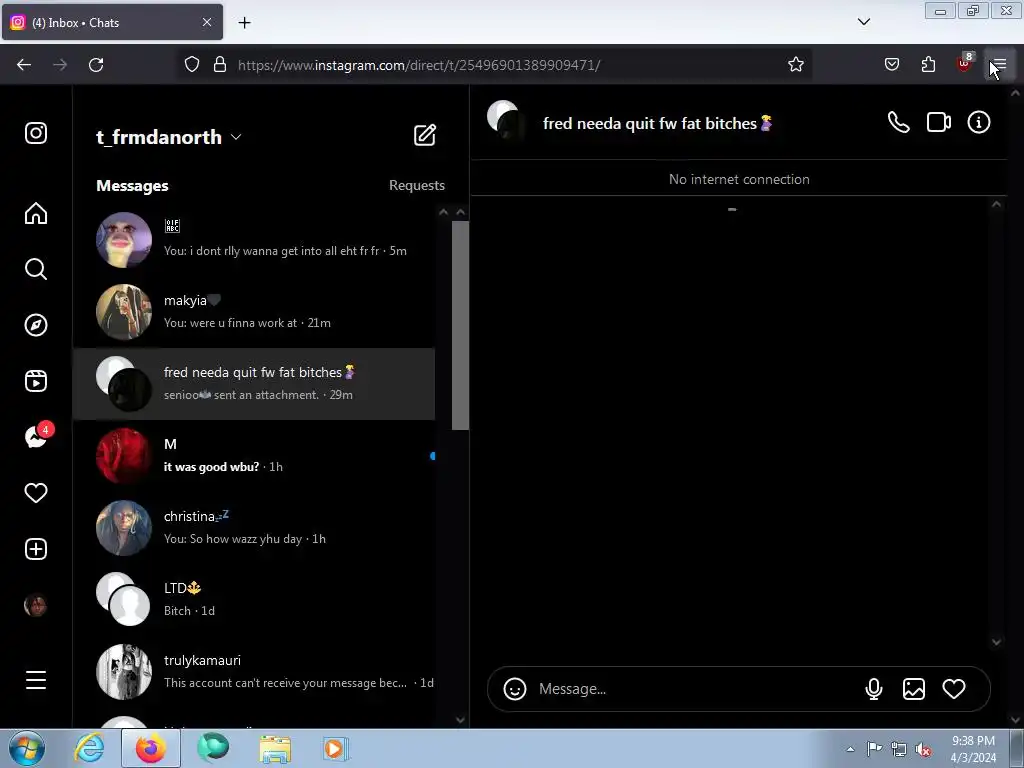Open chat with christina
Viewport: 1024px width, 768px height.
(x=254, y=528)
